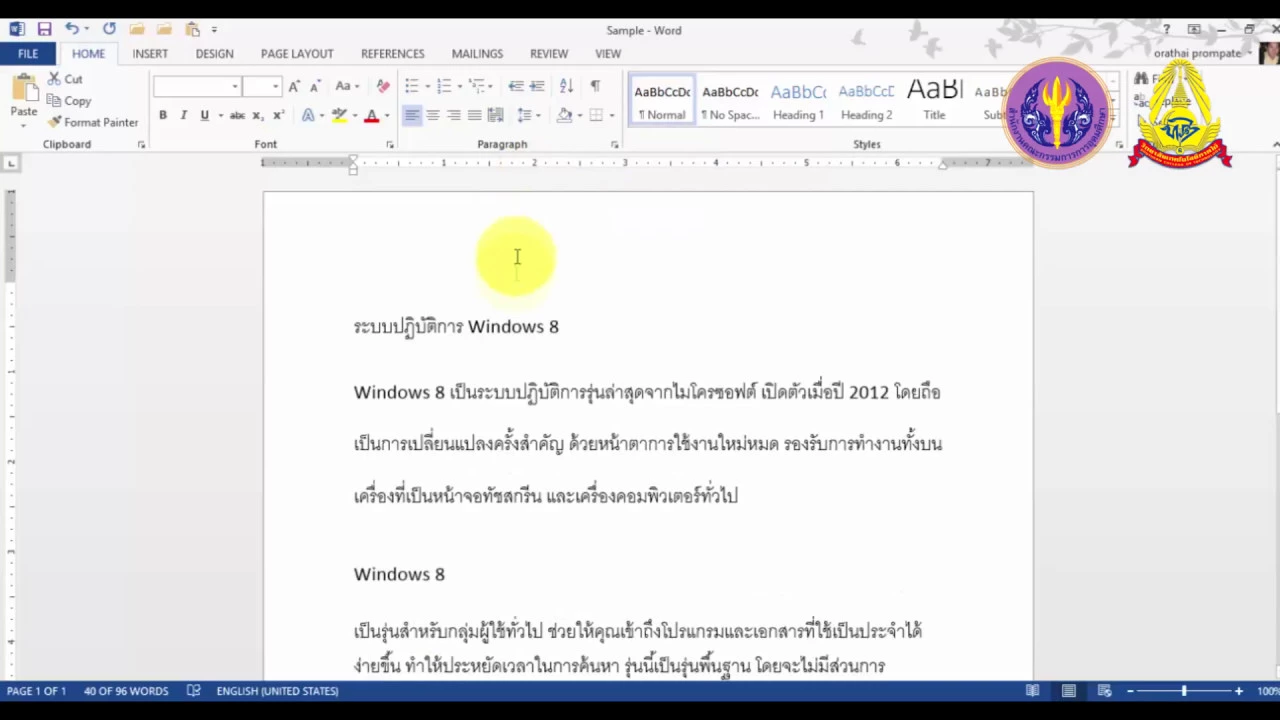Increase the paragraph indent

point(537,86)
